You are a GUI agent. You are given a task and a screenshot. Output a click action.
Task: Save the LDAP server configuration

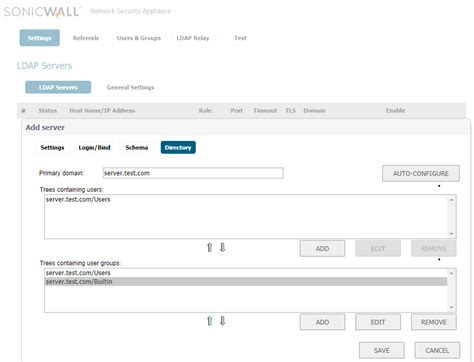(x=382, y=350)
